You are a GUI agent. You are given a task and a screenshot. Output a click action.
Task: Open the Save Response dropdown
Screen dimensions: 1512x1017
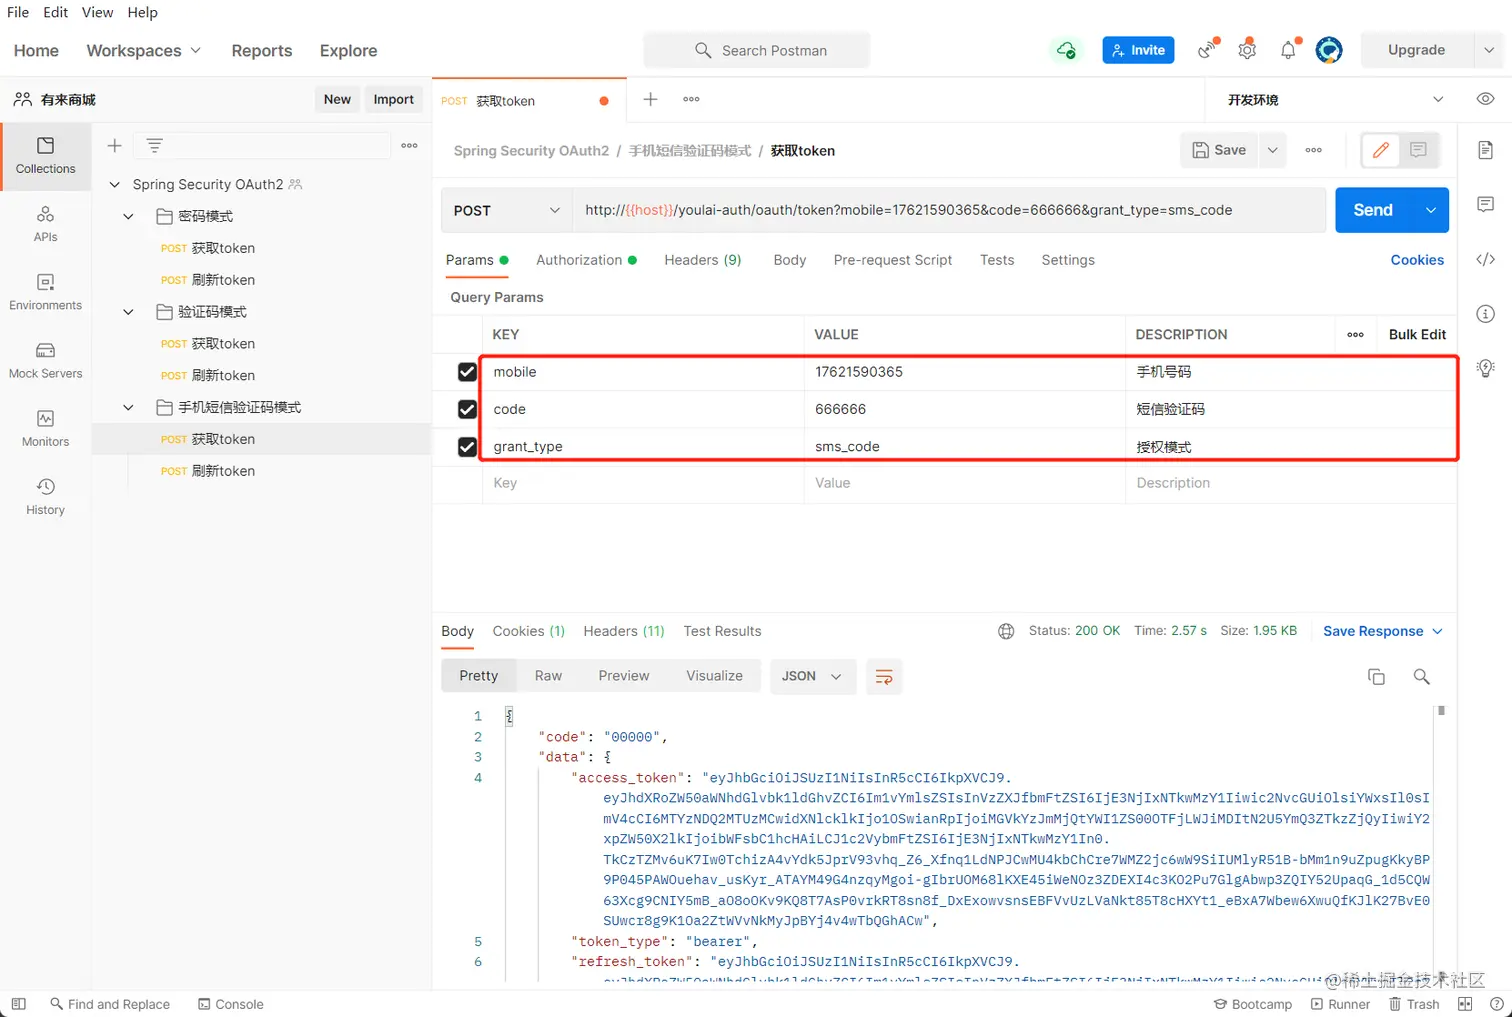click(x=1383, y=631)
